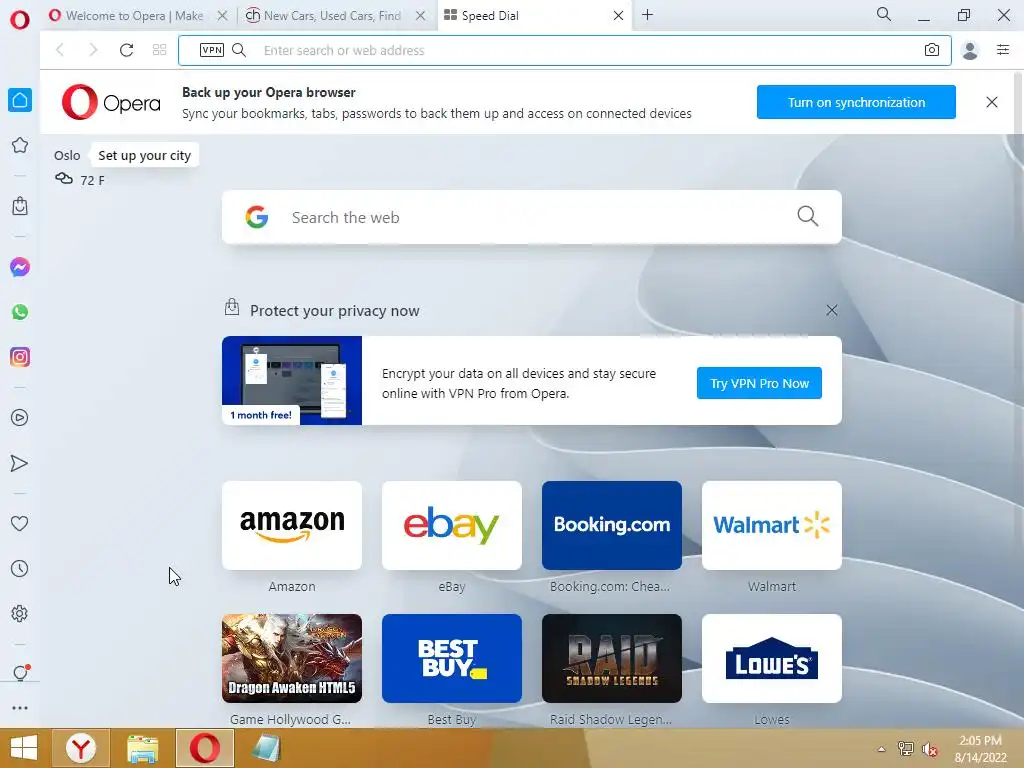1024x768 pixels.
Task: Open Instagram in sidebar
Action: pos(20,357)
